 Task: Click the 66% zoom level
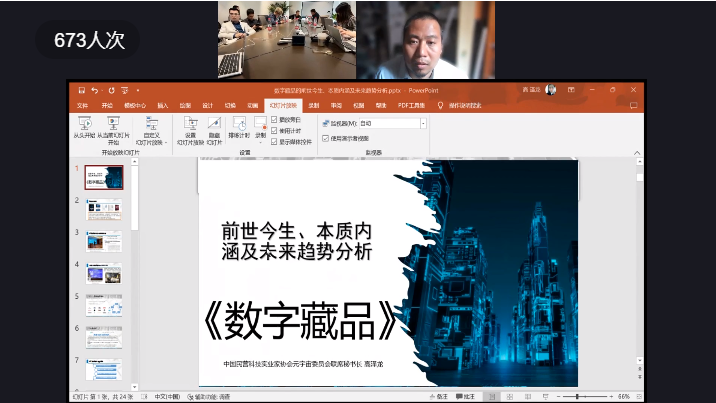coord(624,397)
